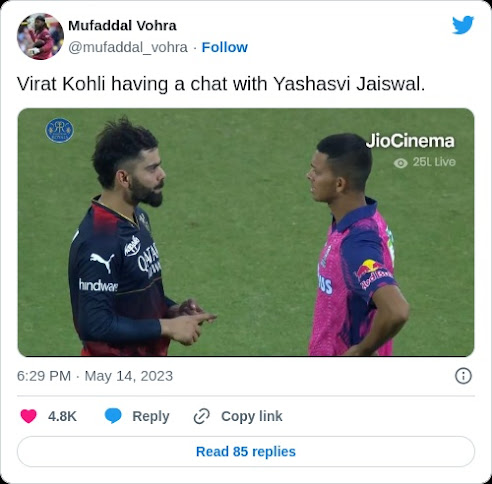Read 85 replies
Image resolution: width=492 pixels, height=484 pixels.
click(x=246, y=452)
